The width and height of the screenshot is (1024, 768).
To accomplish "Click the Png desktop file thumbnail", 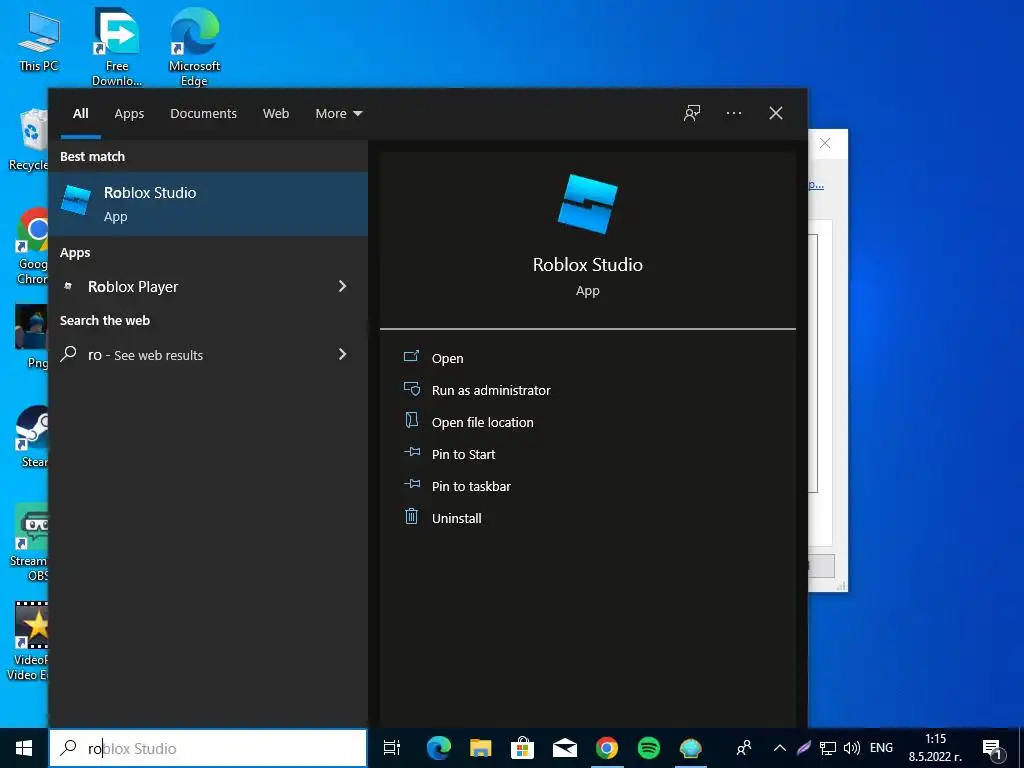I will pos(32,336).
